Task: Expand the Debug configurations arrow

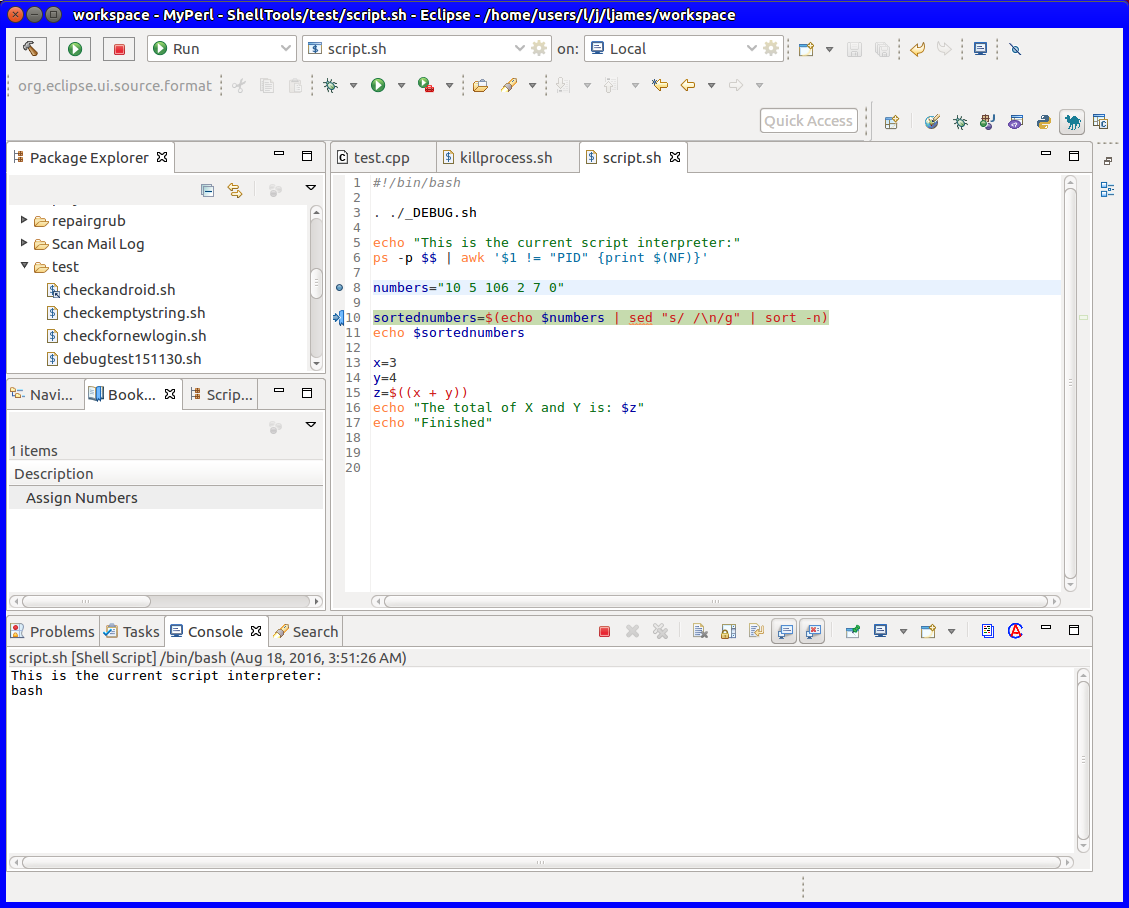Action: pos(353,86)
